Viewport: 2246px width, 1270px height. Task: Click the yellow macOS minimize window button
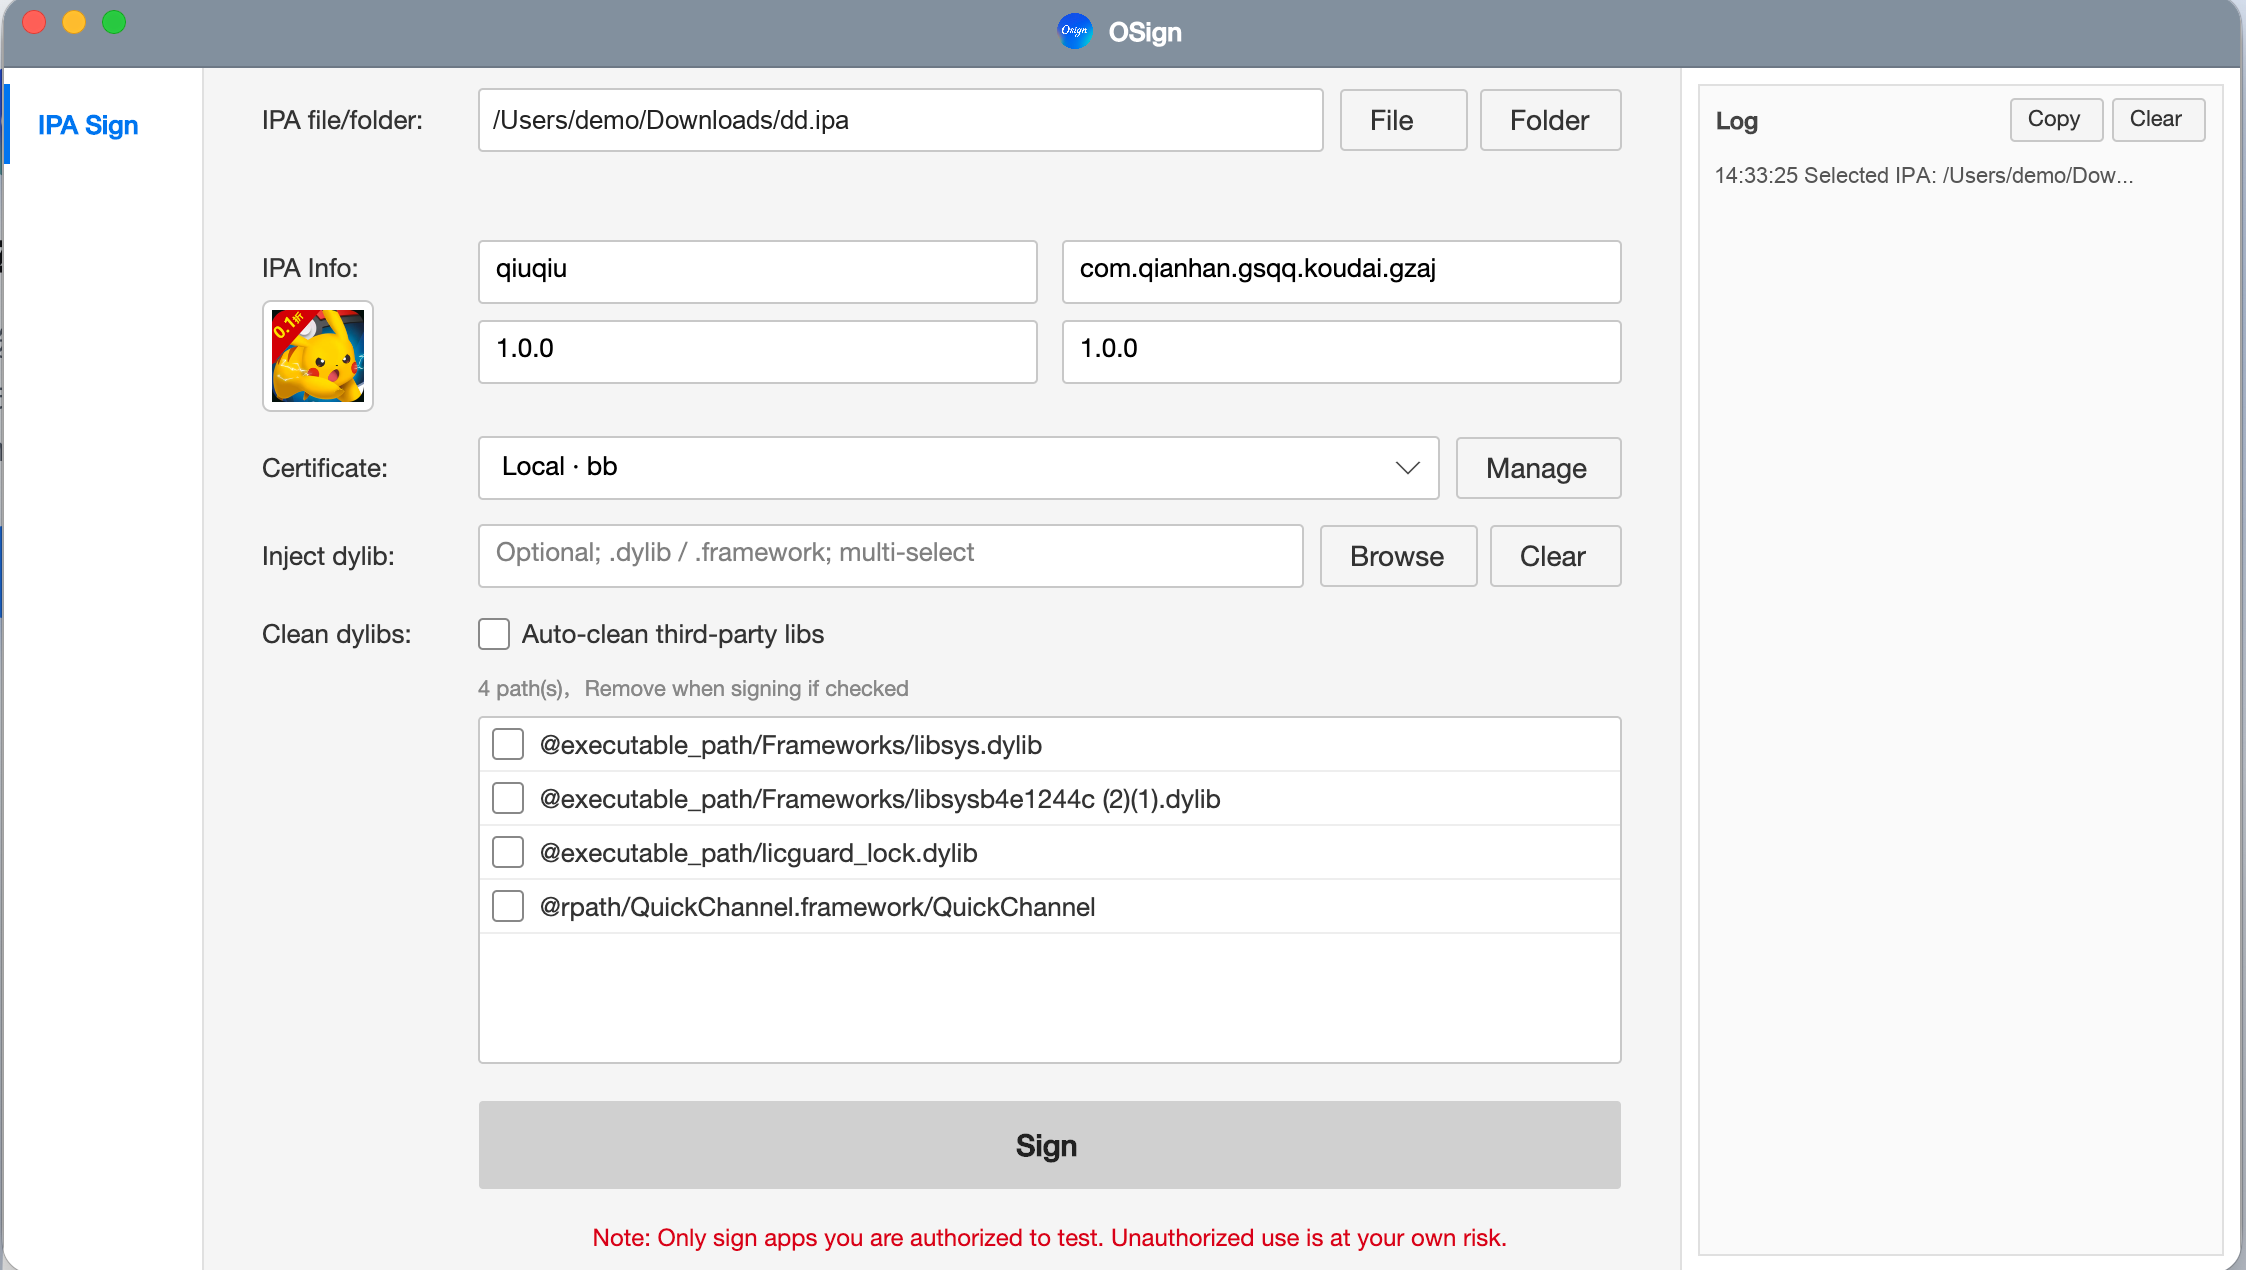click(x=74, y=22)
